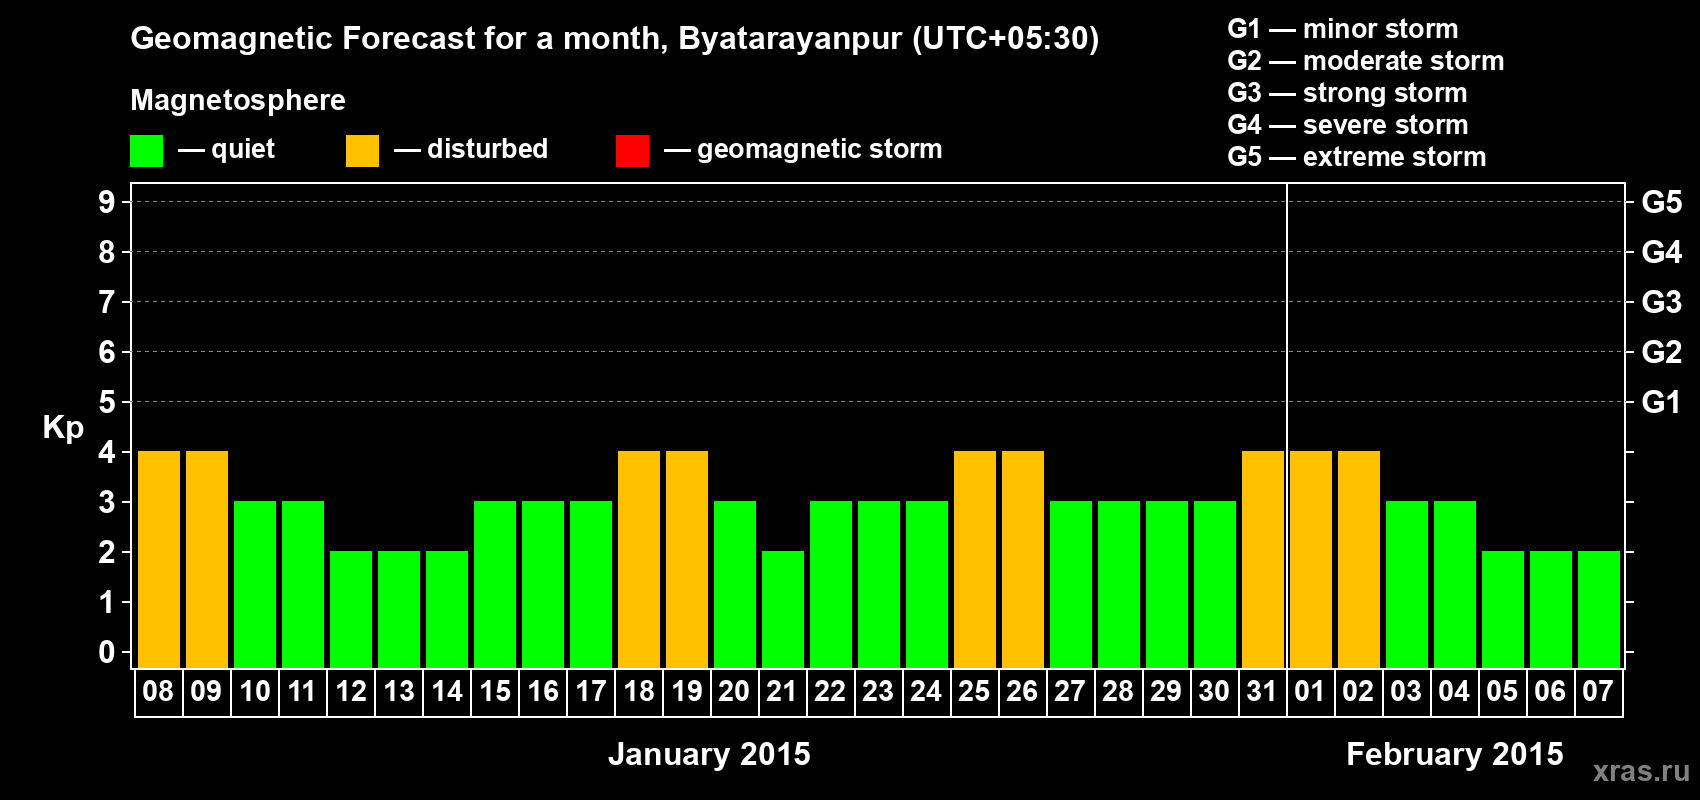This screenshot has width=1700, height=800.
Task: Click the orange disturbed legend swatch
Action: click(362, 151)
